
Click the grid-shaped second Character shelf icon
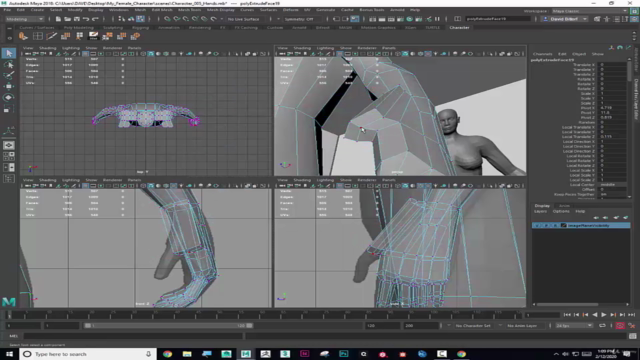38,36
